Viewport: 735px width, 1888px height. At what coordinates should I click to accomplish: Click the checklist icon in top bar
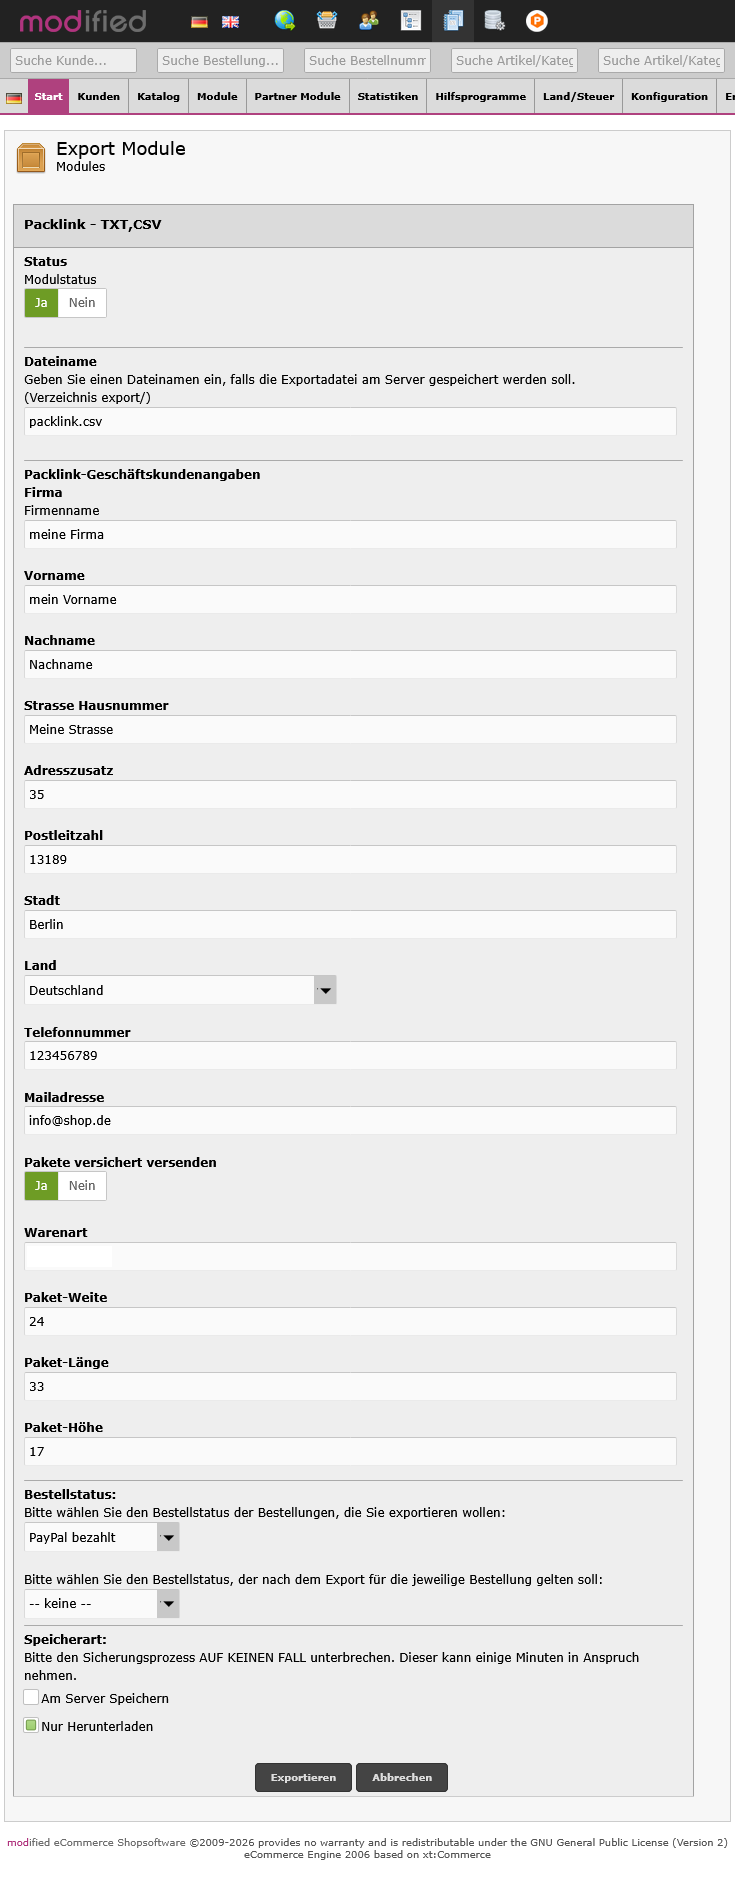click(411, 20)
